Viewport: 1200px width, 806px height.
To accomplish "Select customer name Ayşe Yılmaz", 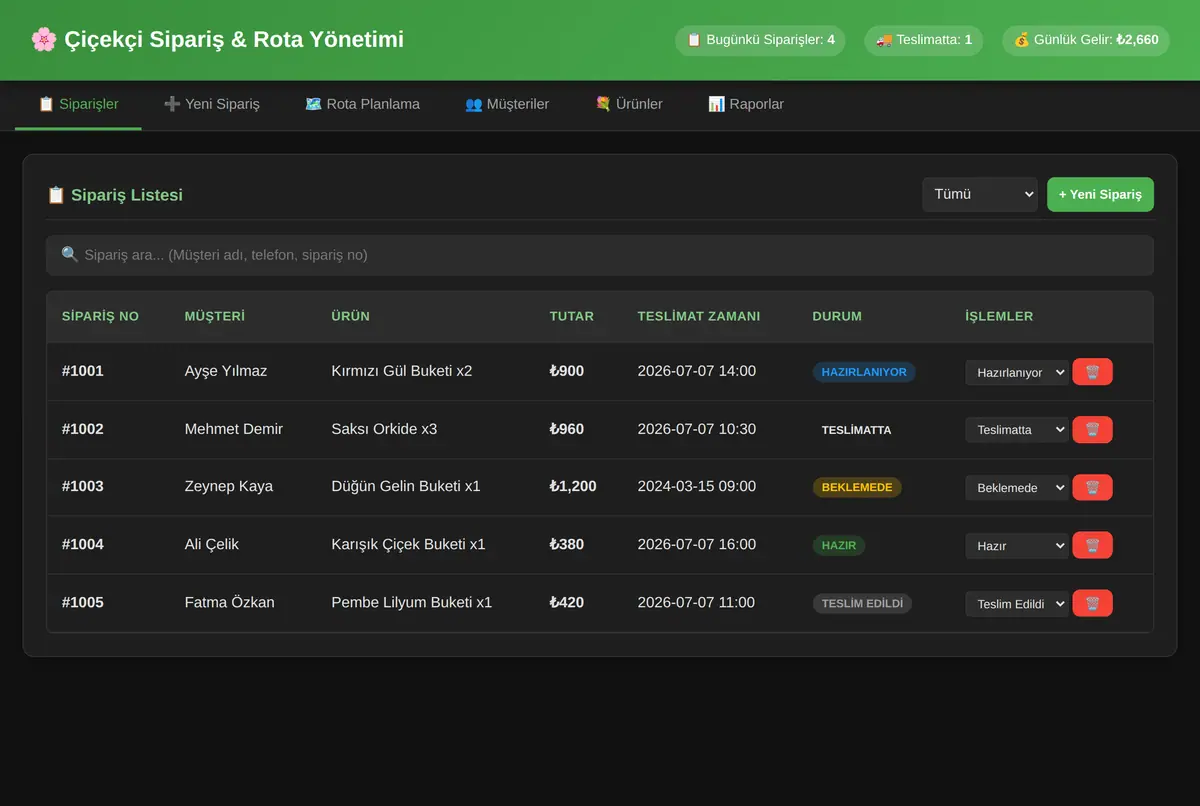I will point(226,371).
